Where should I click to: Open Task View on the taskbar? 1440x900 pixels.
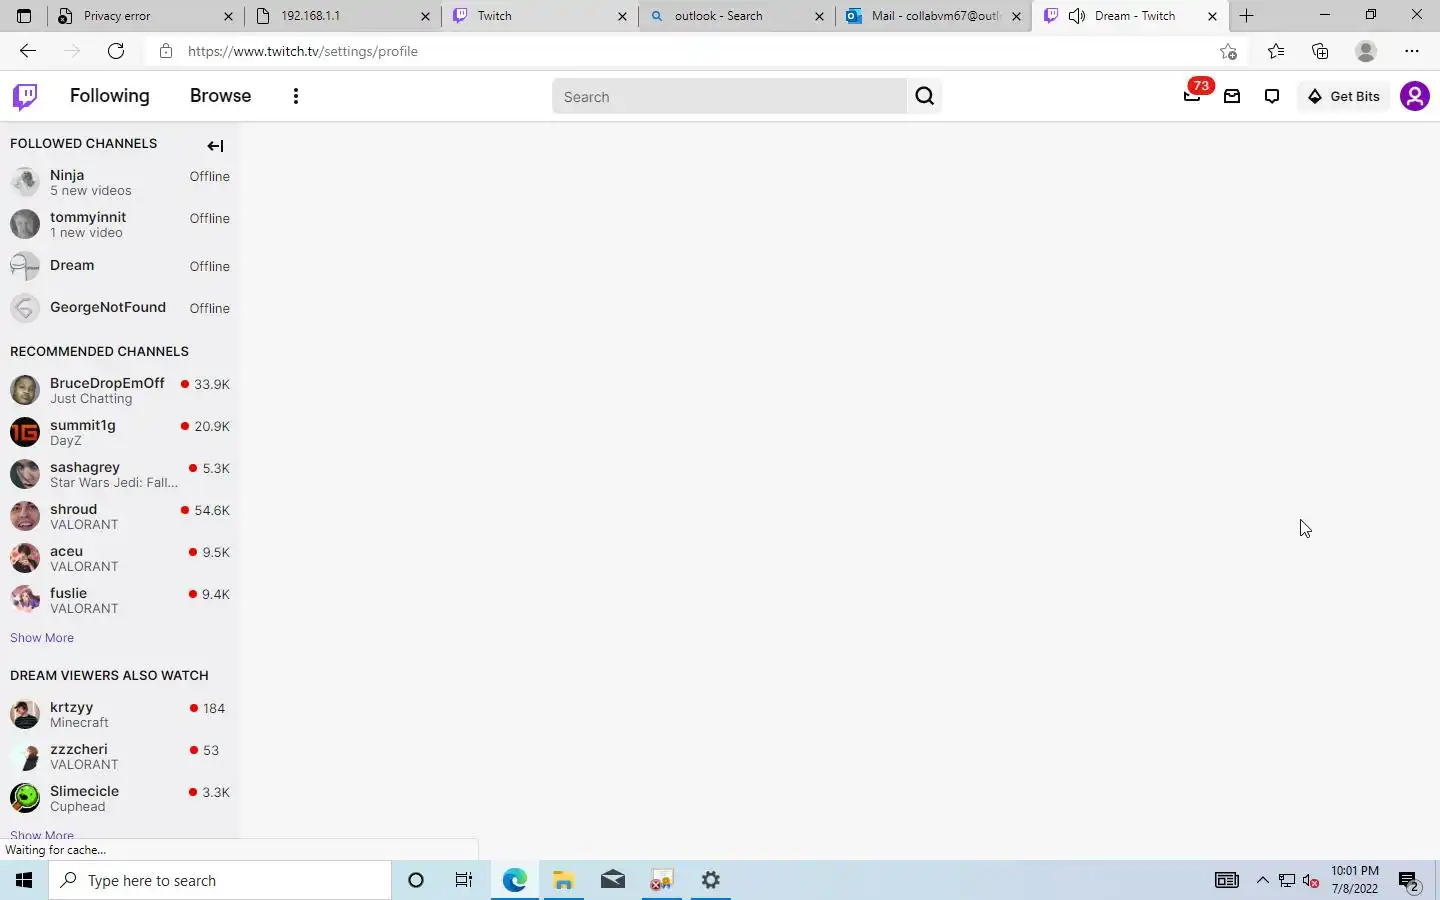click(464, 880)
